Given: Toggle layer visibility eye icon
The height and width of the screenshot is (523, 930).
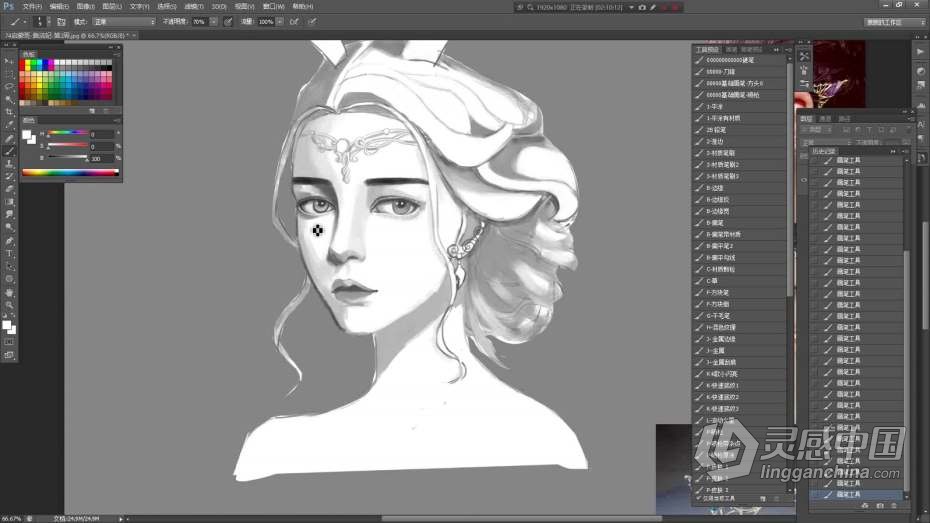Looking at the screenshot, I should (x=804, y=180).
